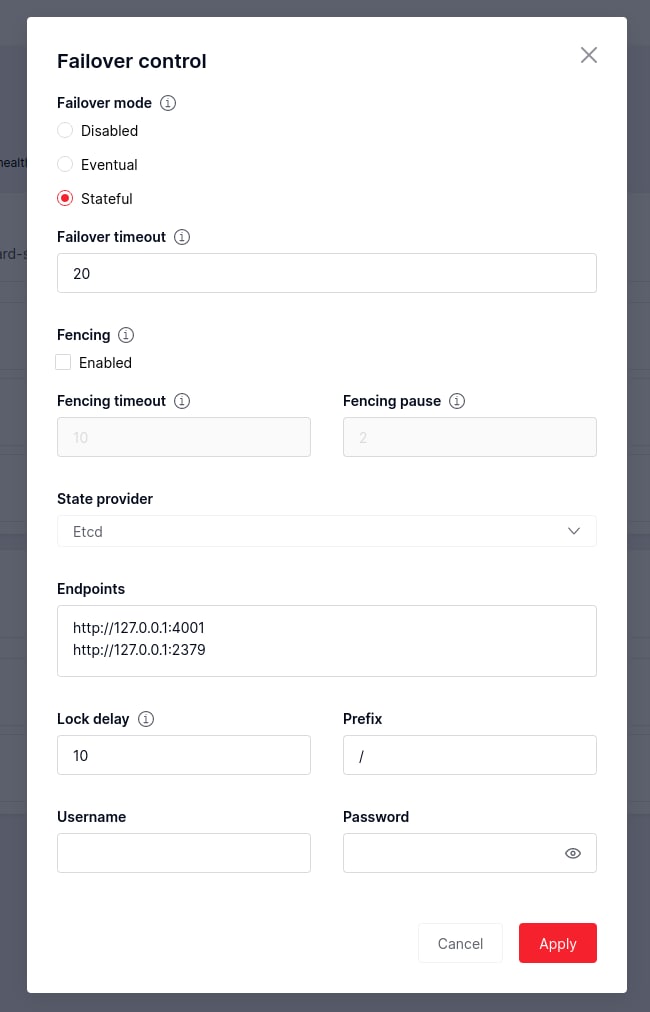
Task: Cancel the failover changes
Action: pyautogui.click(x=460, y=943)
